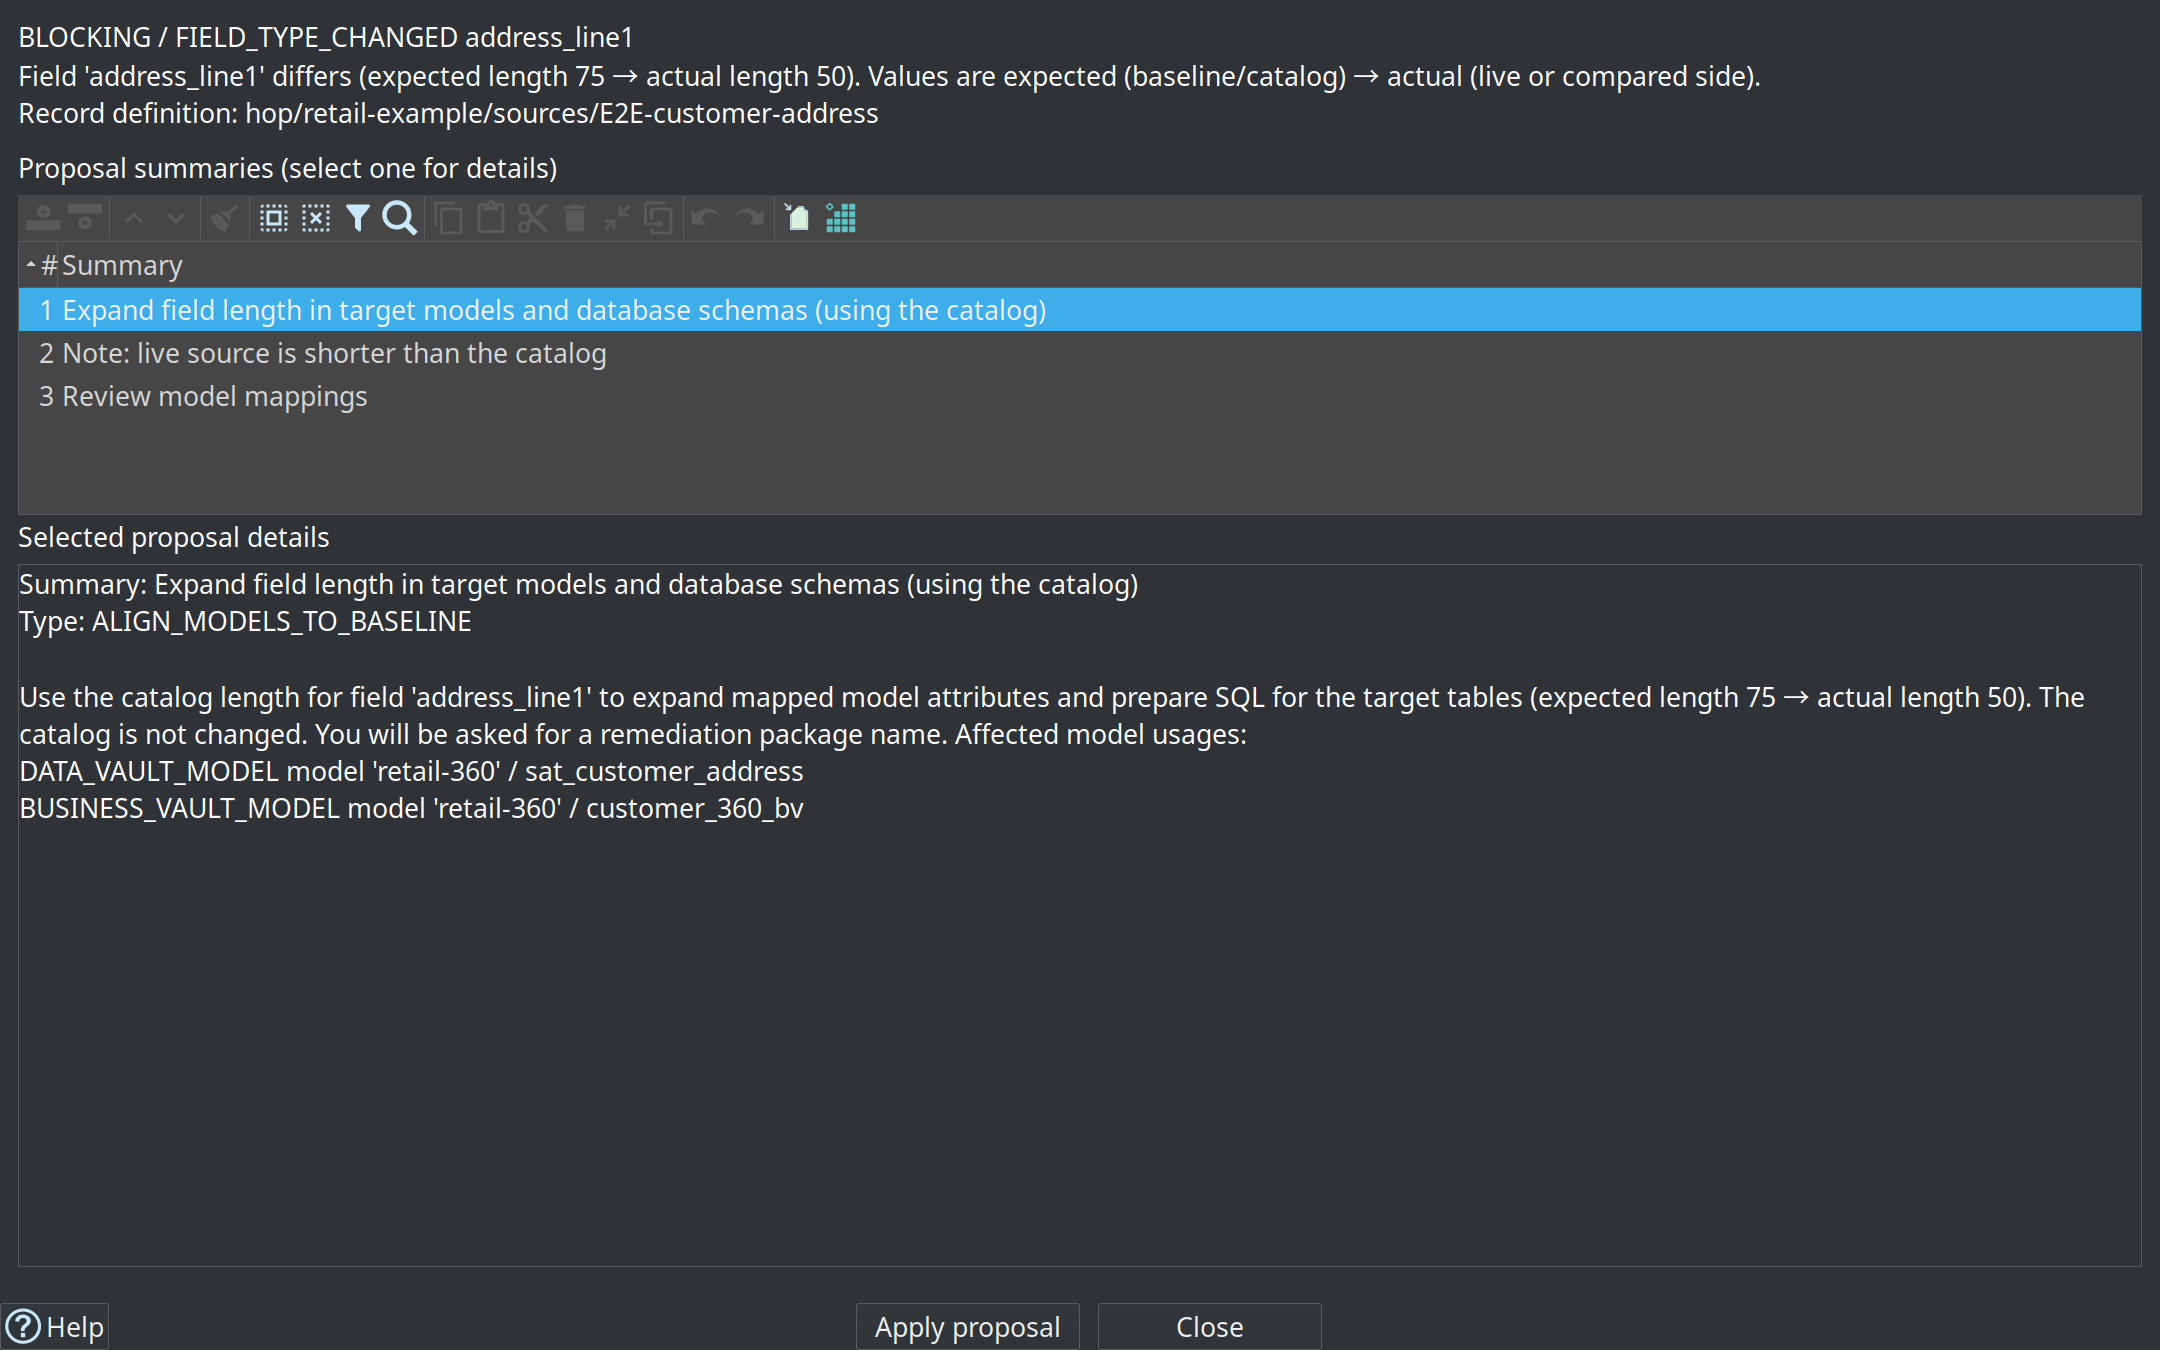Select proposal 'Expand field length in target models'
Screen dimensions: 2160x1350
coord(1080,310)
